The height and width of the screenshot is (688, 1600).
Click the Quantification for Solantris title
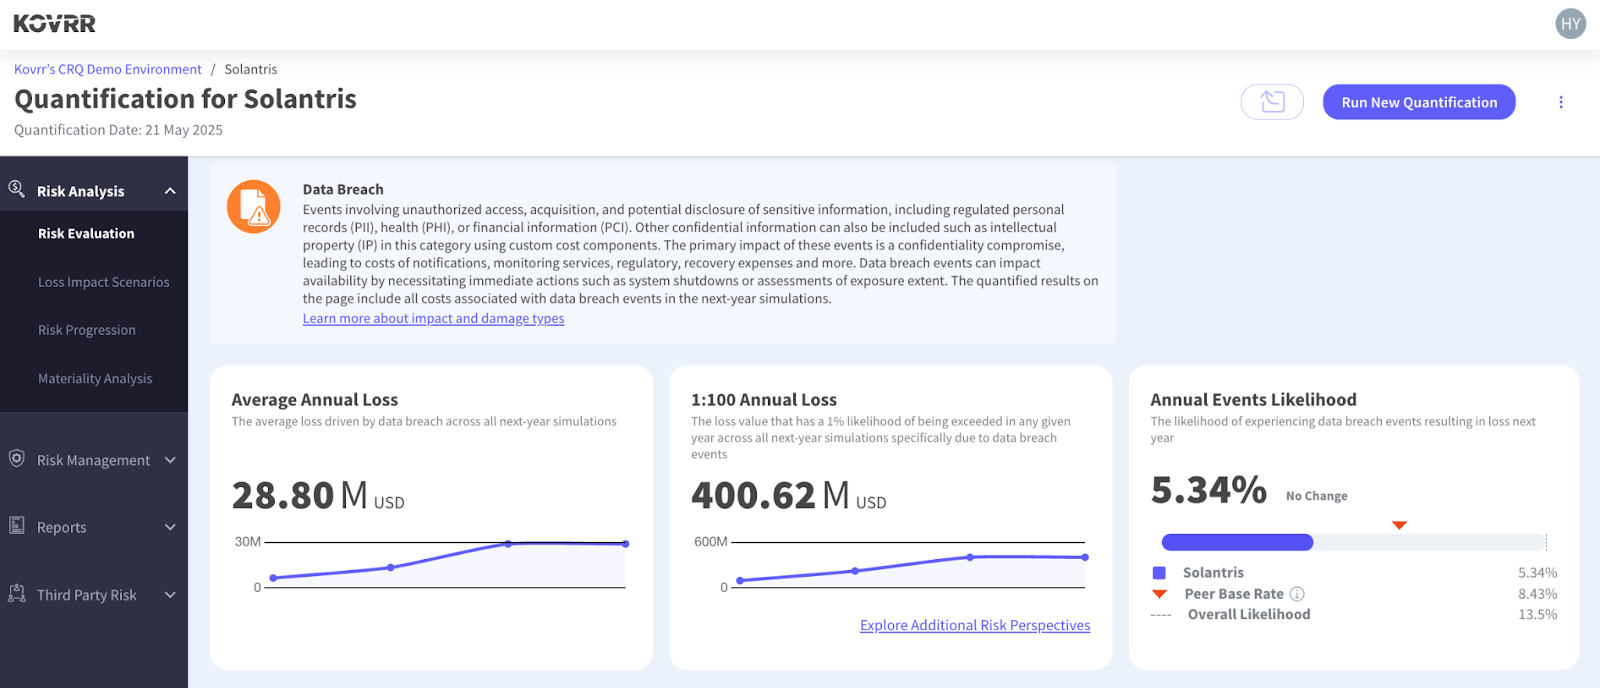[x=185, y=99]
